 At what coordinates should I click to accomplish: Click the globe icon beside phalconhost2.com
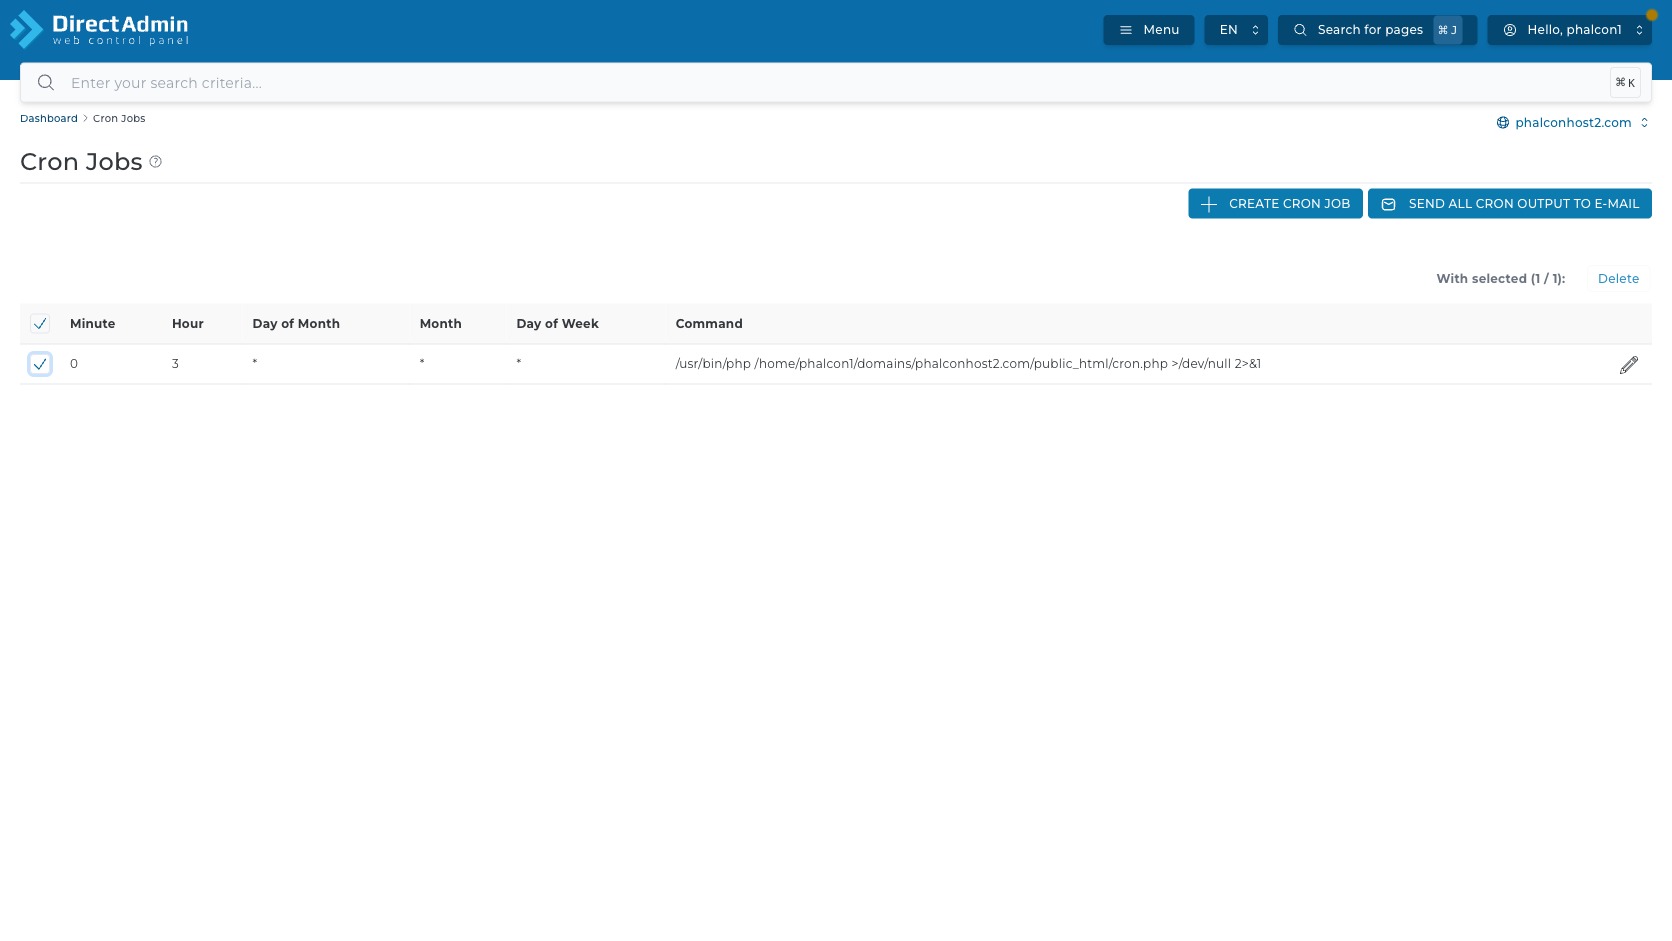point(1502,123)
